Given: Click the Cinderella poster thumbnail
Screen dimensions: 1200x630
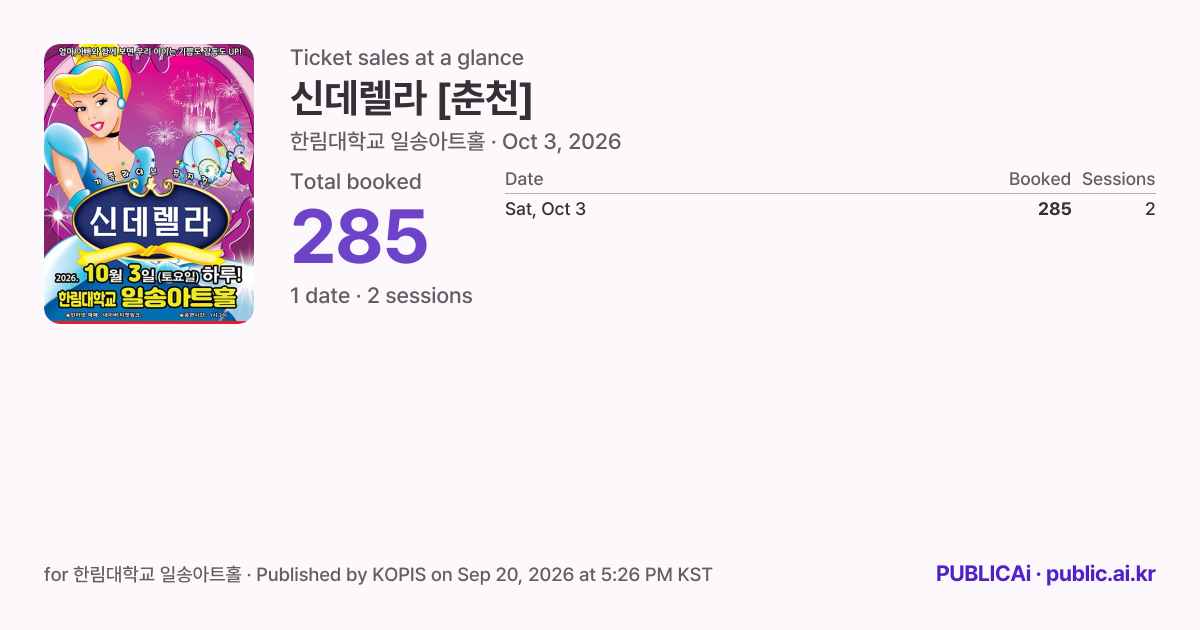Looking at the screenshot, I should [x=149, y=184].
